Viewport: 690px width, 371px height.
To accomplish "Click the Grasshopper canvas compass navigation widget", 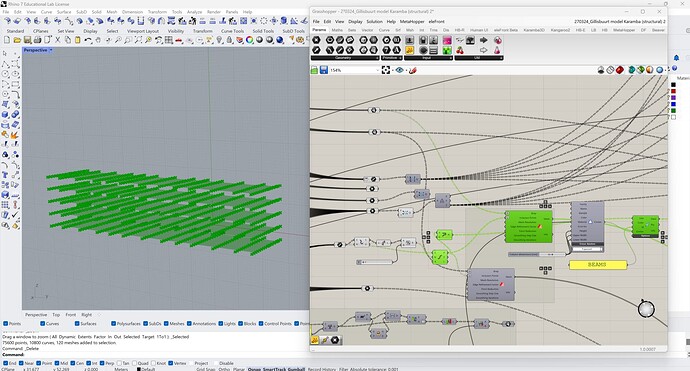I will click(646, 309).
